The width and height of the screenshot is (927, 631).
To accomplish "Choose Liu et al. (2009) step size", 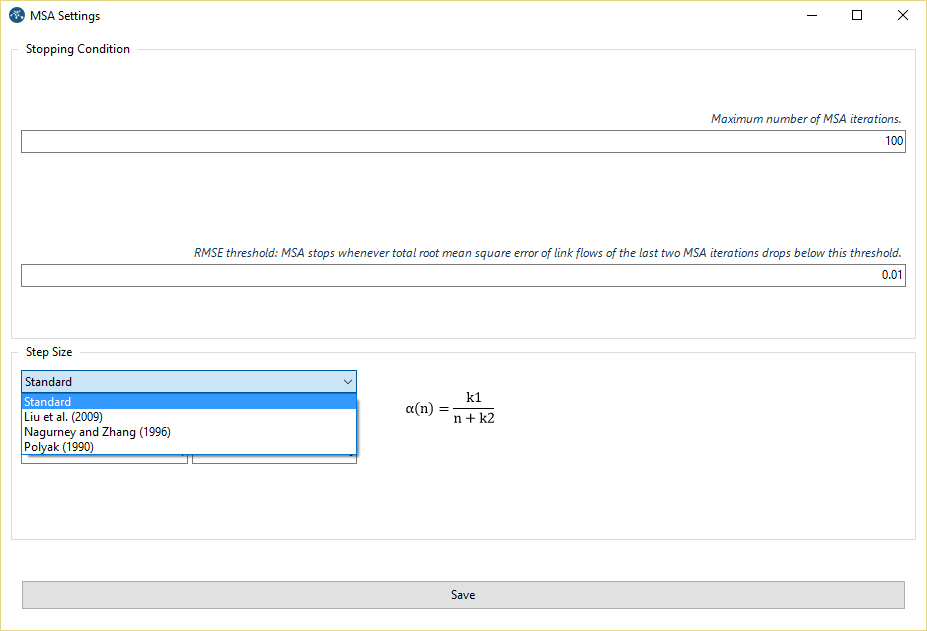I will 188,417.
